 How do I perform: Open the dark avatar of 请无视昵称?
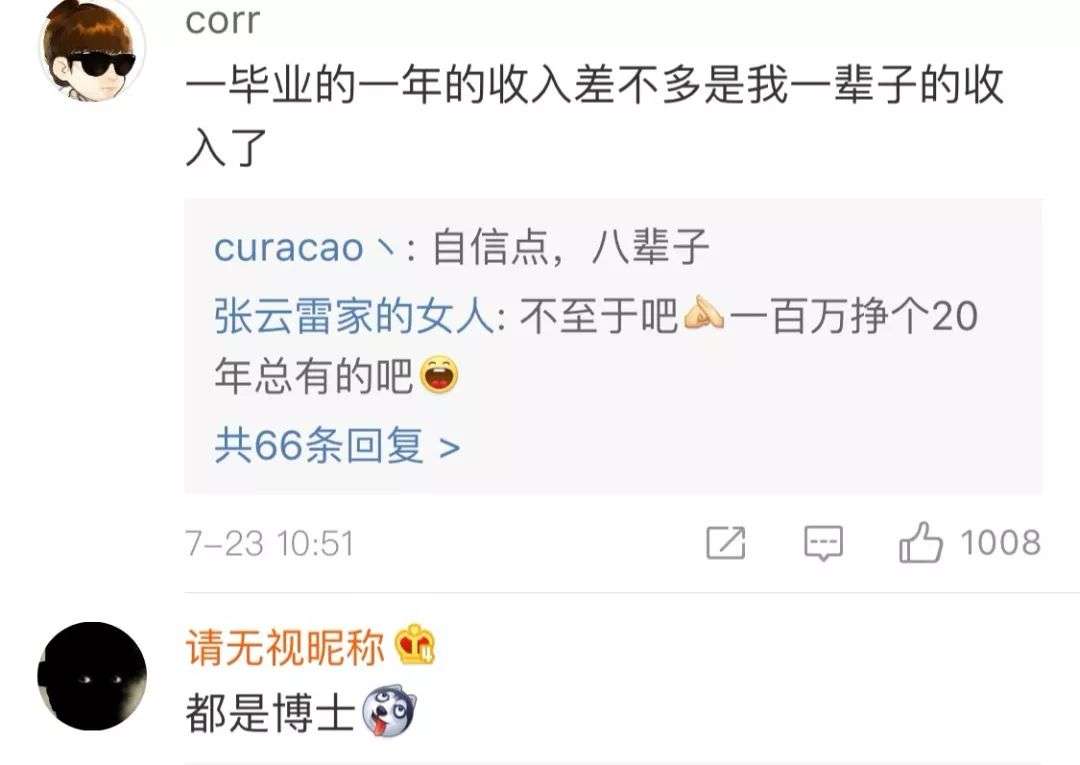(x=92, y=675)
